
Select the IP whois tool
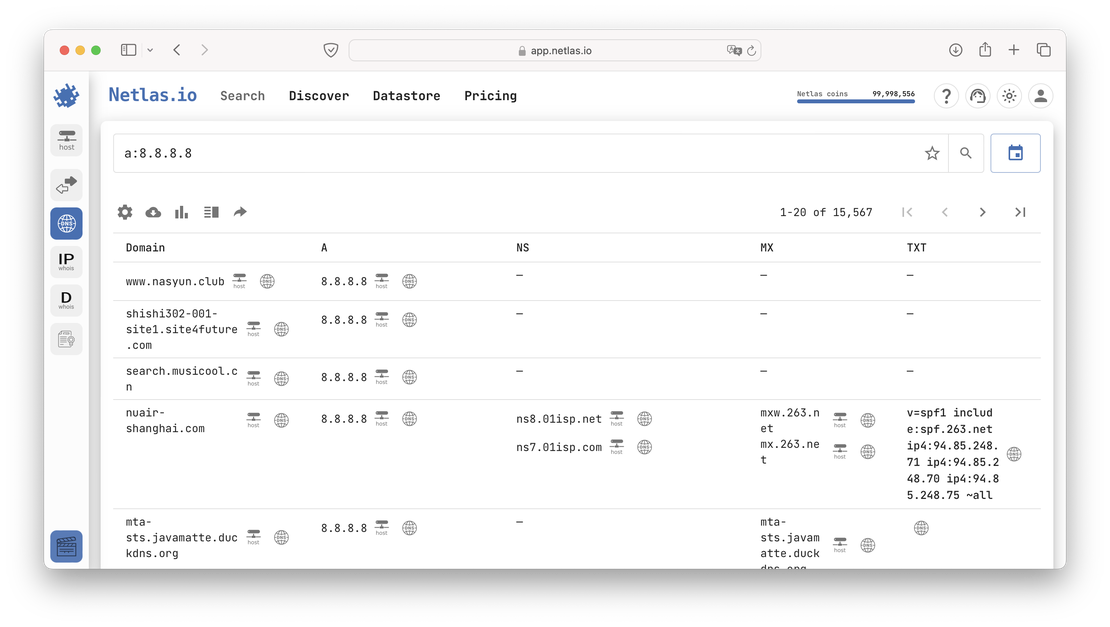tap(66, 261)
